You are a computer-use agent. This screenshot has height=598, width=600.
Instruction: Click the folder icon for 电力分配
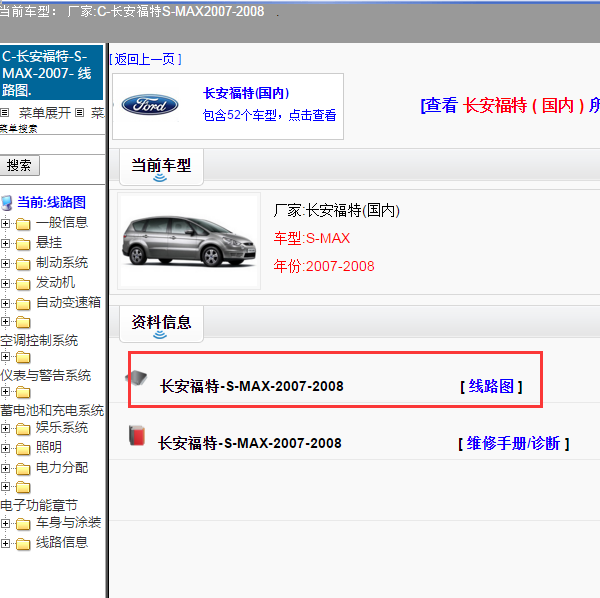coord(23,468)
